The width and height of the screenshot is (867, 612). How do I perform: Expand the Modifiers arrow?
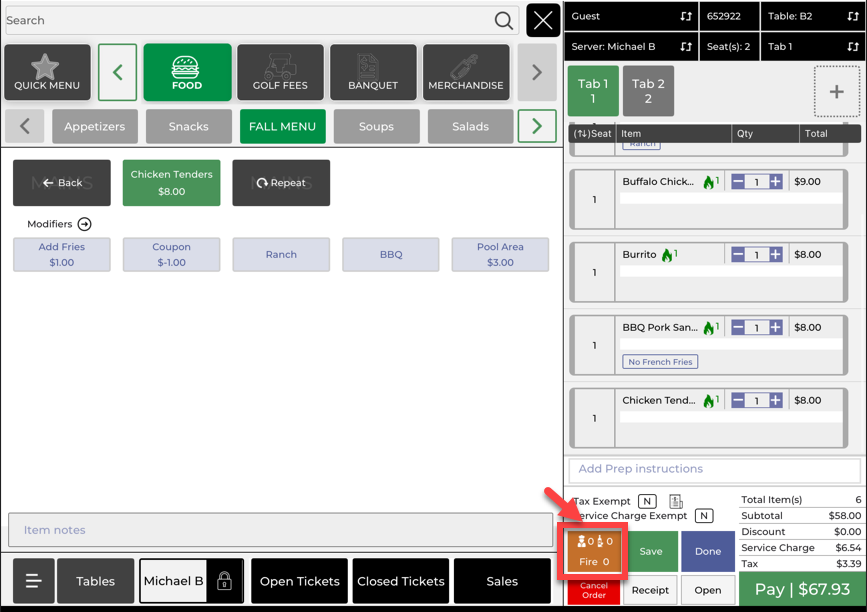[x=85, y=224]
